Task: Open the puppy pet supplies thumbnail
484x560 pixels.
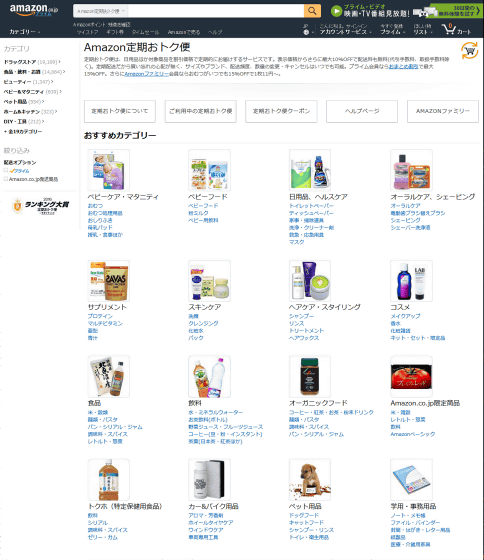Action: coord(310,480)
